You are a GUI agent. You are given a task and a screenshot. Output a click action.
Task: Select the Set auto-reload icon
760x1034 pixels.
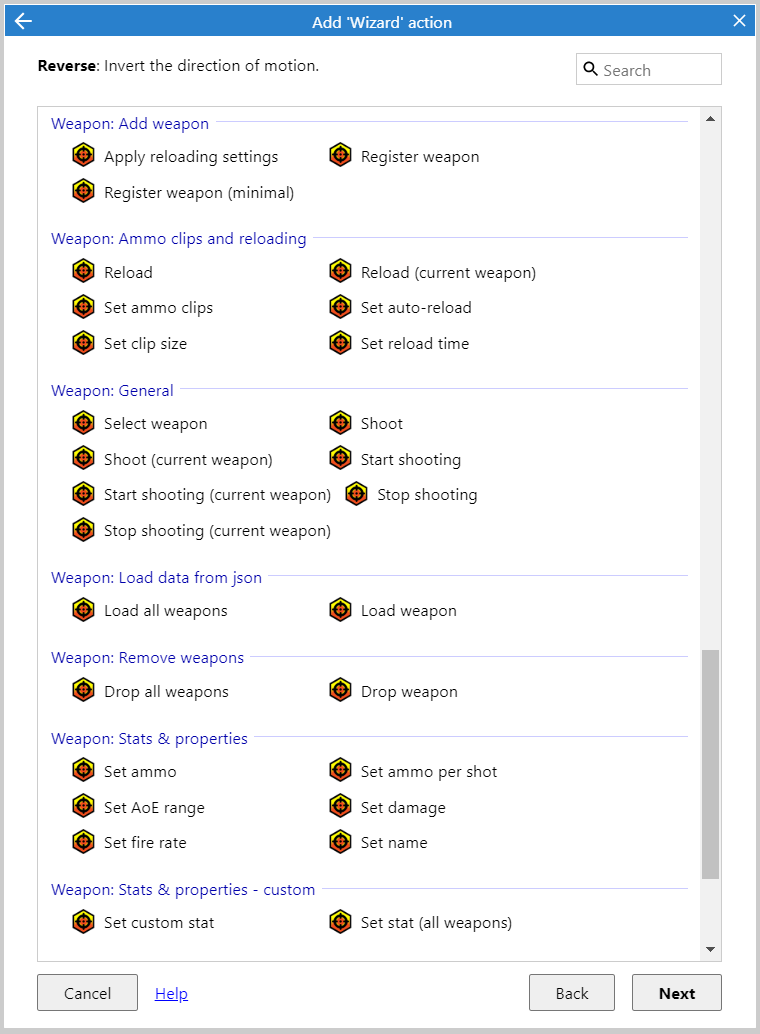point(341,307)
